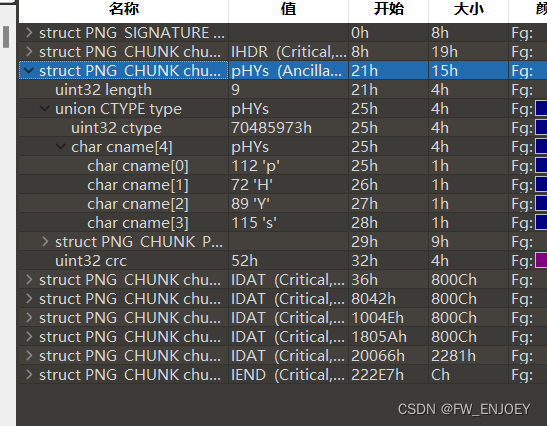The width and height of the screenshot is (547, 426).
Task: Click the size 19h of IHDR chunk
Action: (x=444, y=52)
